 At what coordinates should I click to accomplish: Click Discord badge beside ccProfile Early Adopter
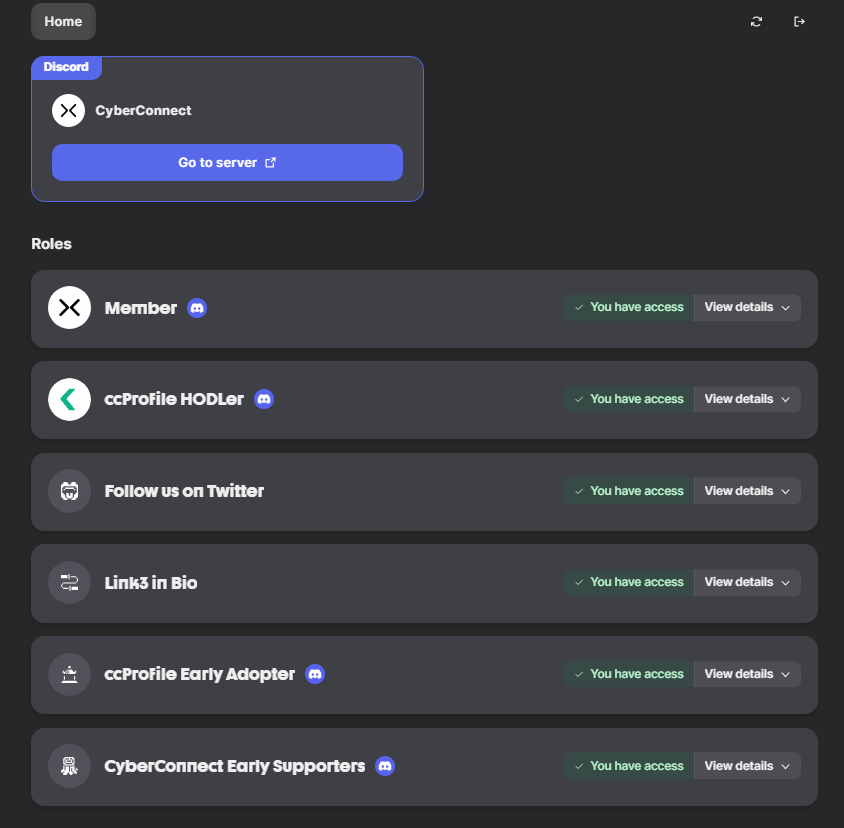(x=315, y=674)
